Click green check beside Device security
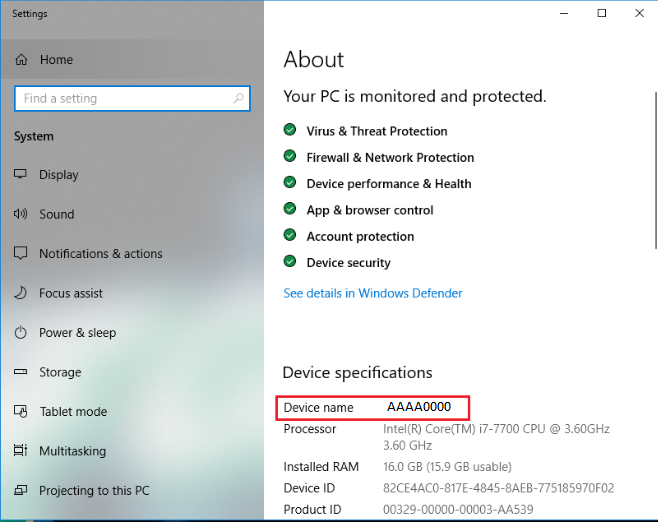The width and height of the screenshot is (658, 522). point(290,261)
